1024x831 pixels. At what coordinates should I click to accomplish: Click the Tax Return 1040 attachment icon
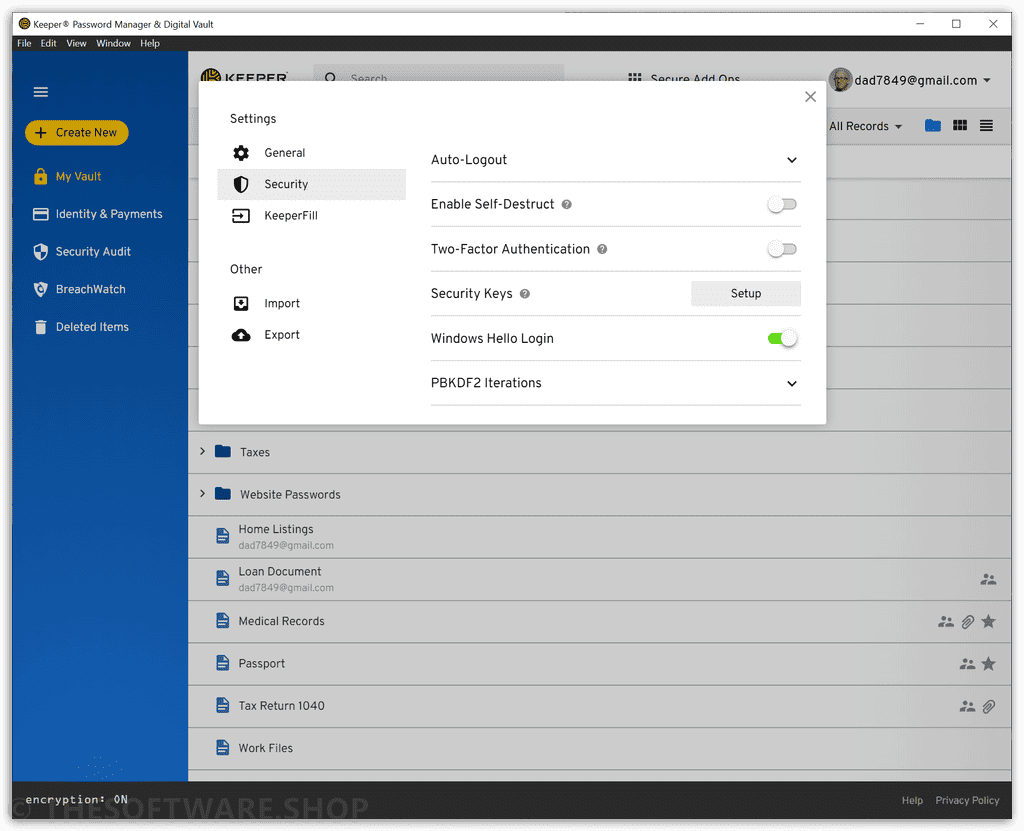pos(989,706)
